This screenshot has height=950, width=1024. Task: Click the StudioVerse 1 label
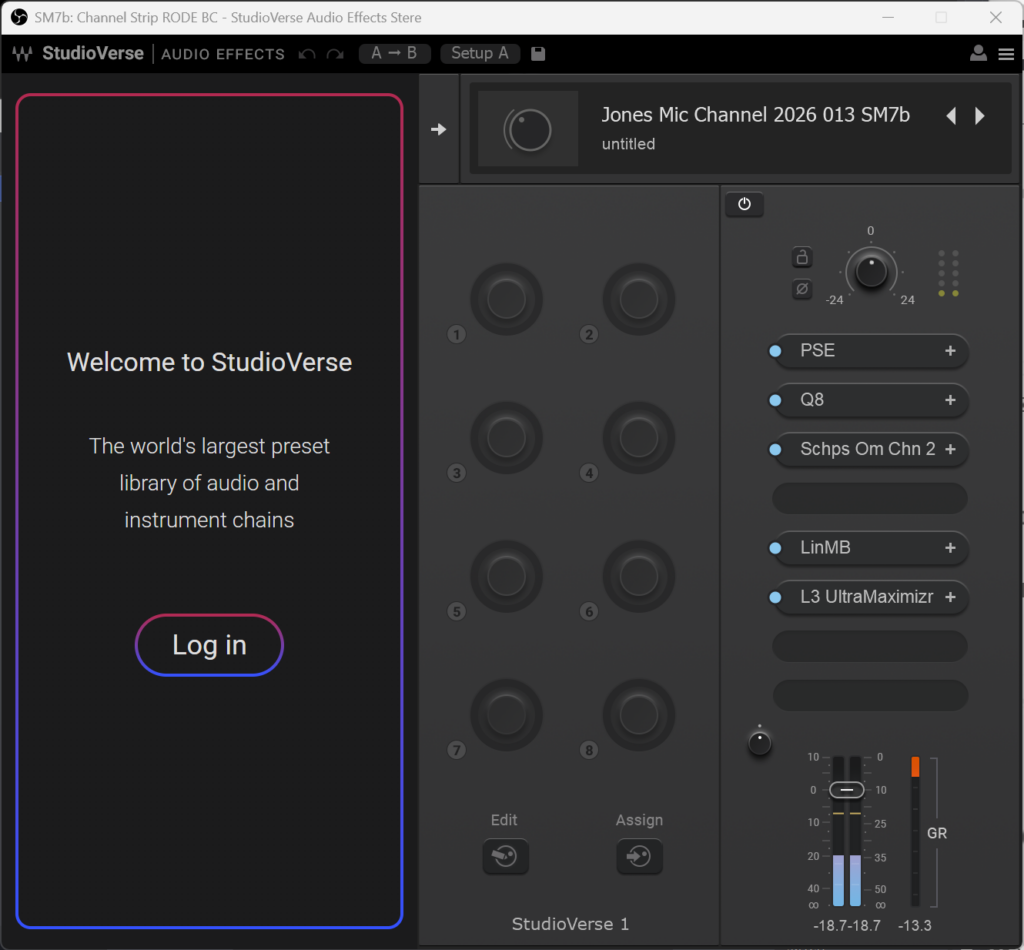570,924
